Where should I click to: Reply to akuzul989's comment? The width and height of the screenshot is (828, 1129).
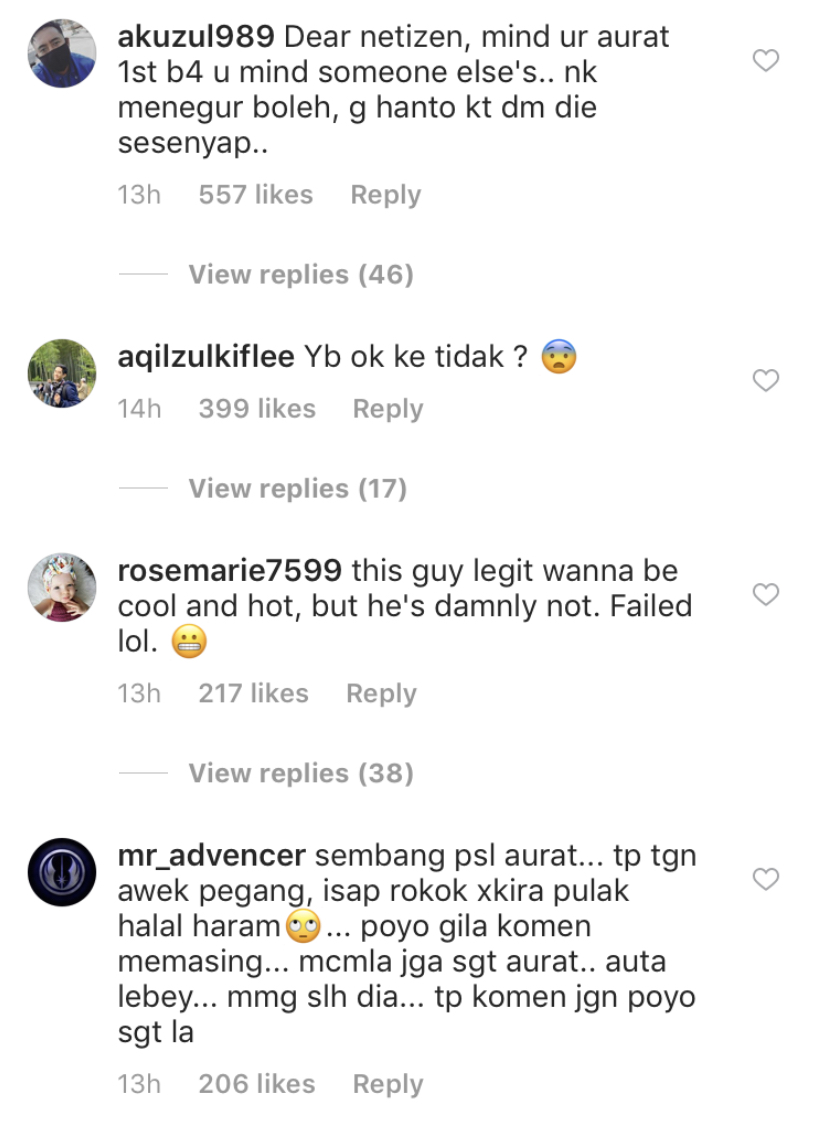(386, 195)
